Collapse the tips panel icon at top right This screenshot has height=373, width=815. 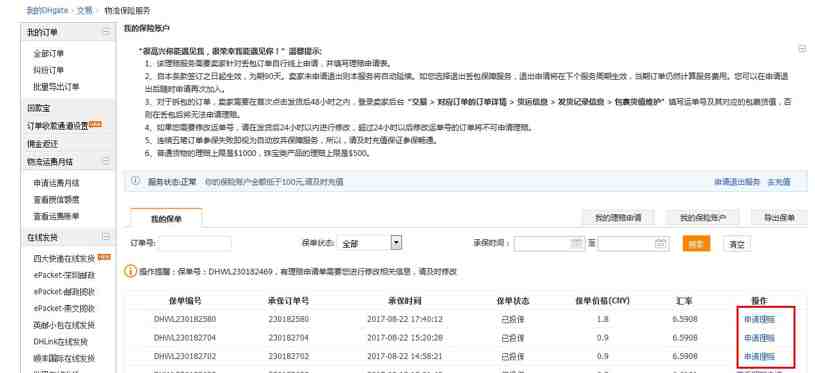(802, 49)
